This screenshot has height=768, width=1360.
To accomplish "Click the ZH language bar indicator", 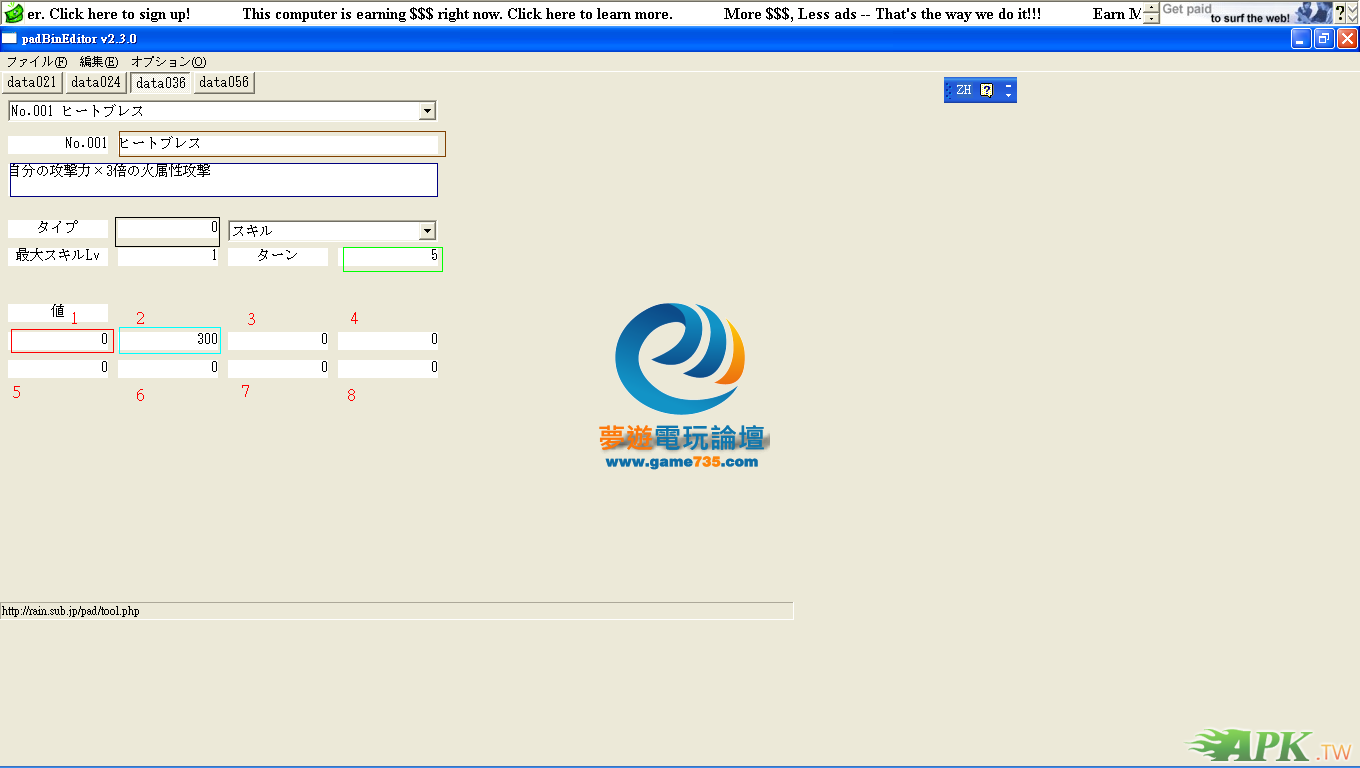I will tap(963, 90).
